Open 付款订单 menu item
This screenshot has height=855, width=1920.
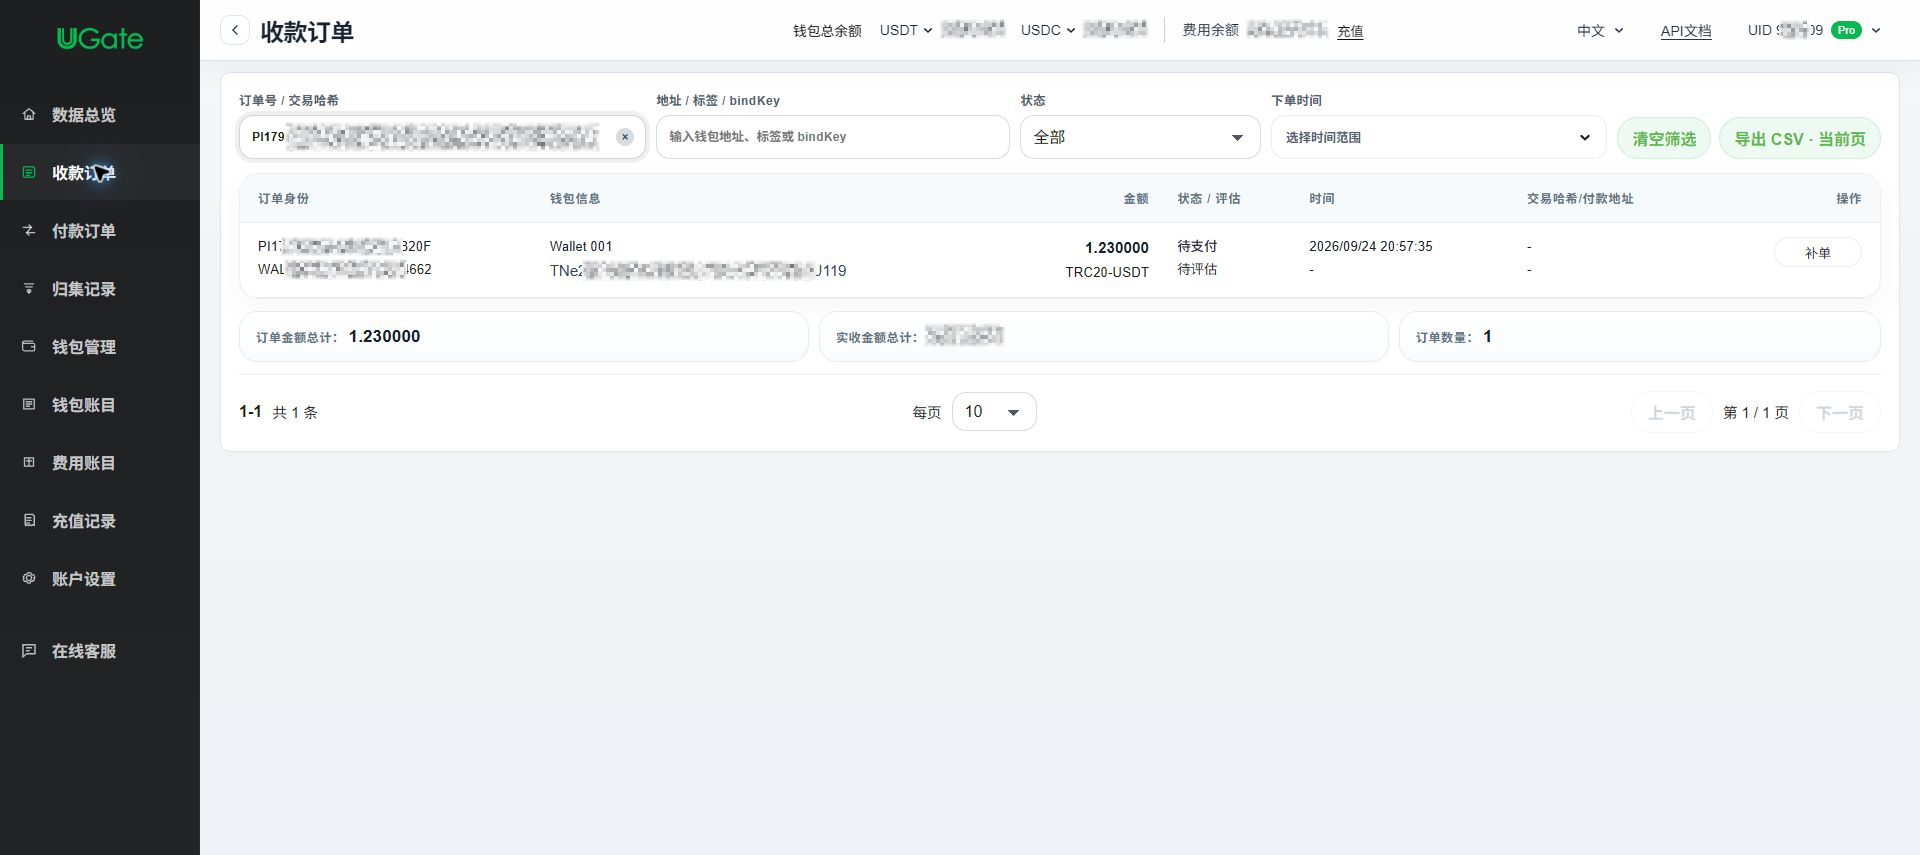point(100,230)
